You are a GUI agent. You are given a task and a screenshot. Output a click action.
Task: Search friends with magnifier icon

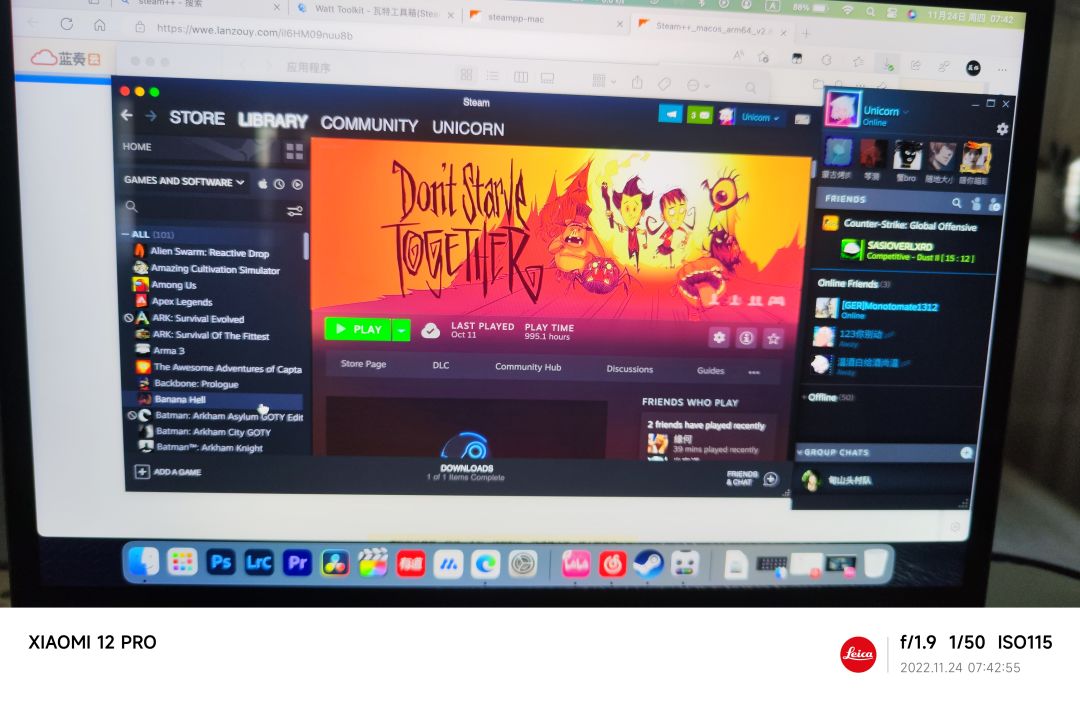coord(957,203)
